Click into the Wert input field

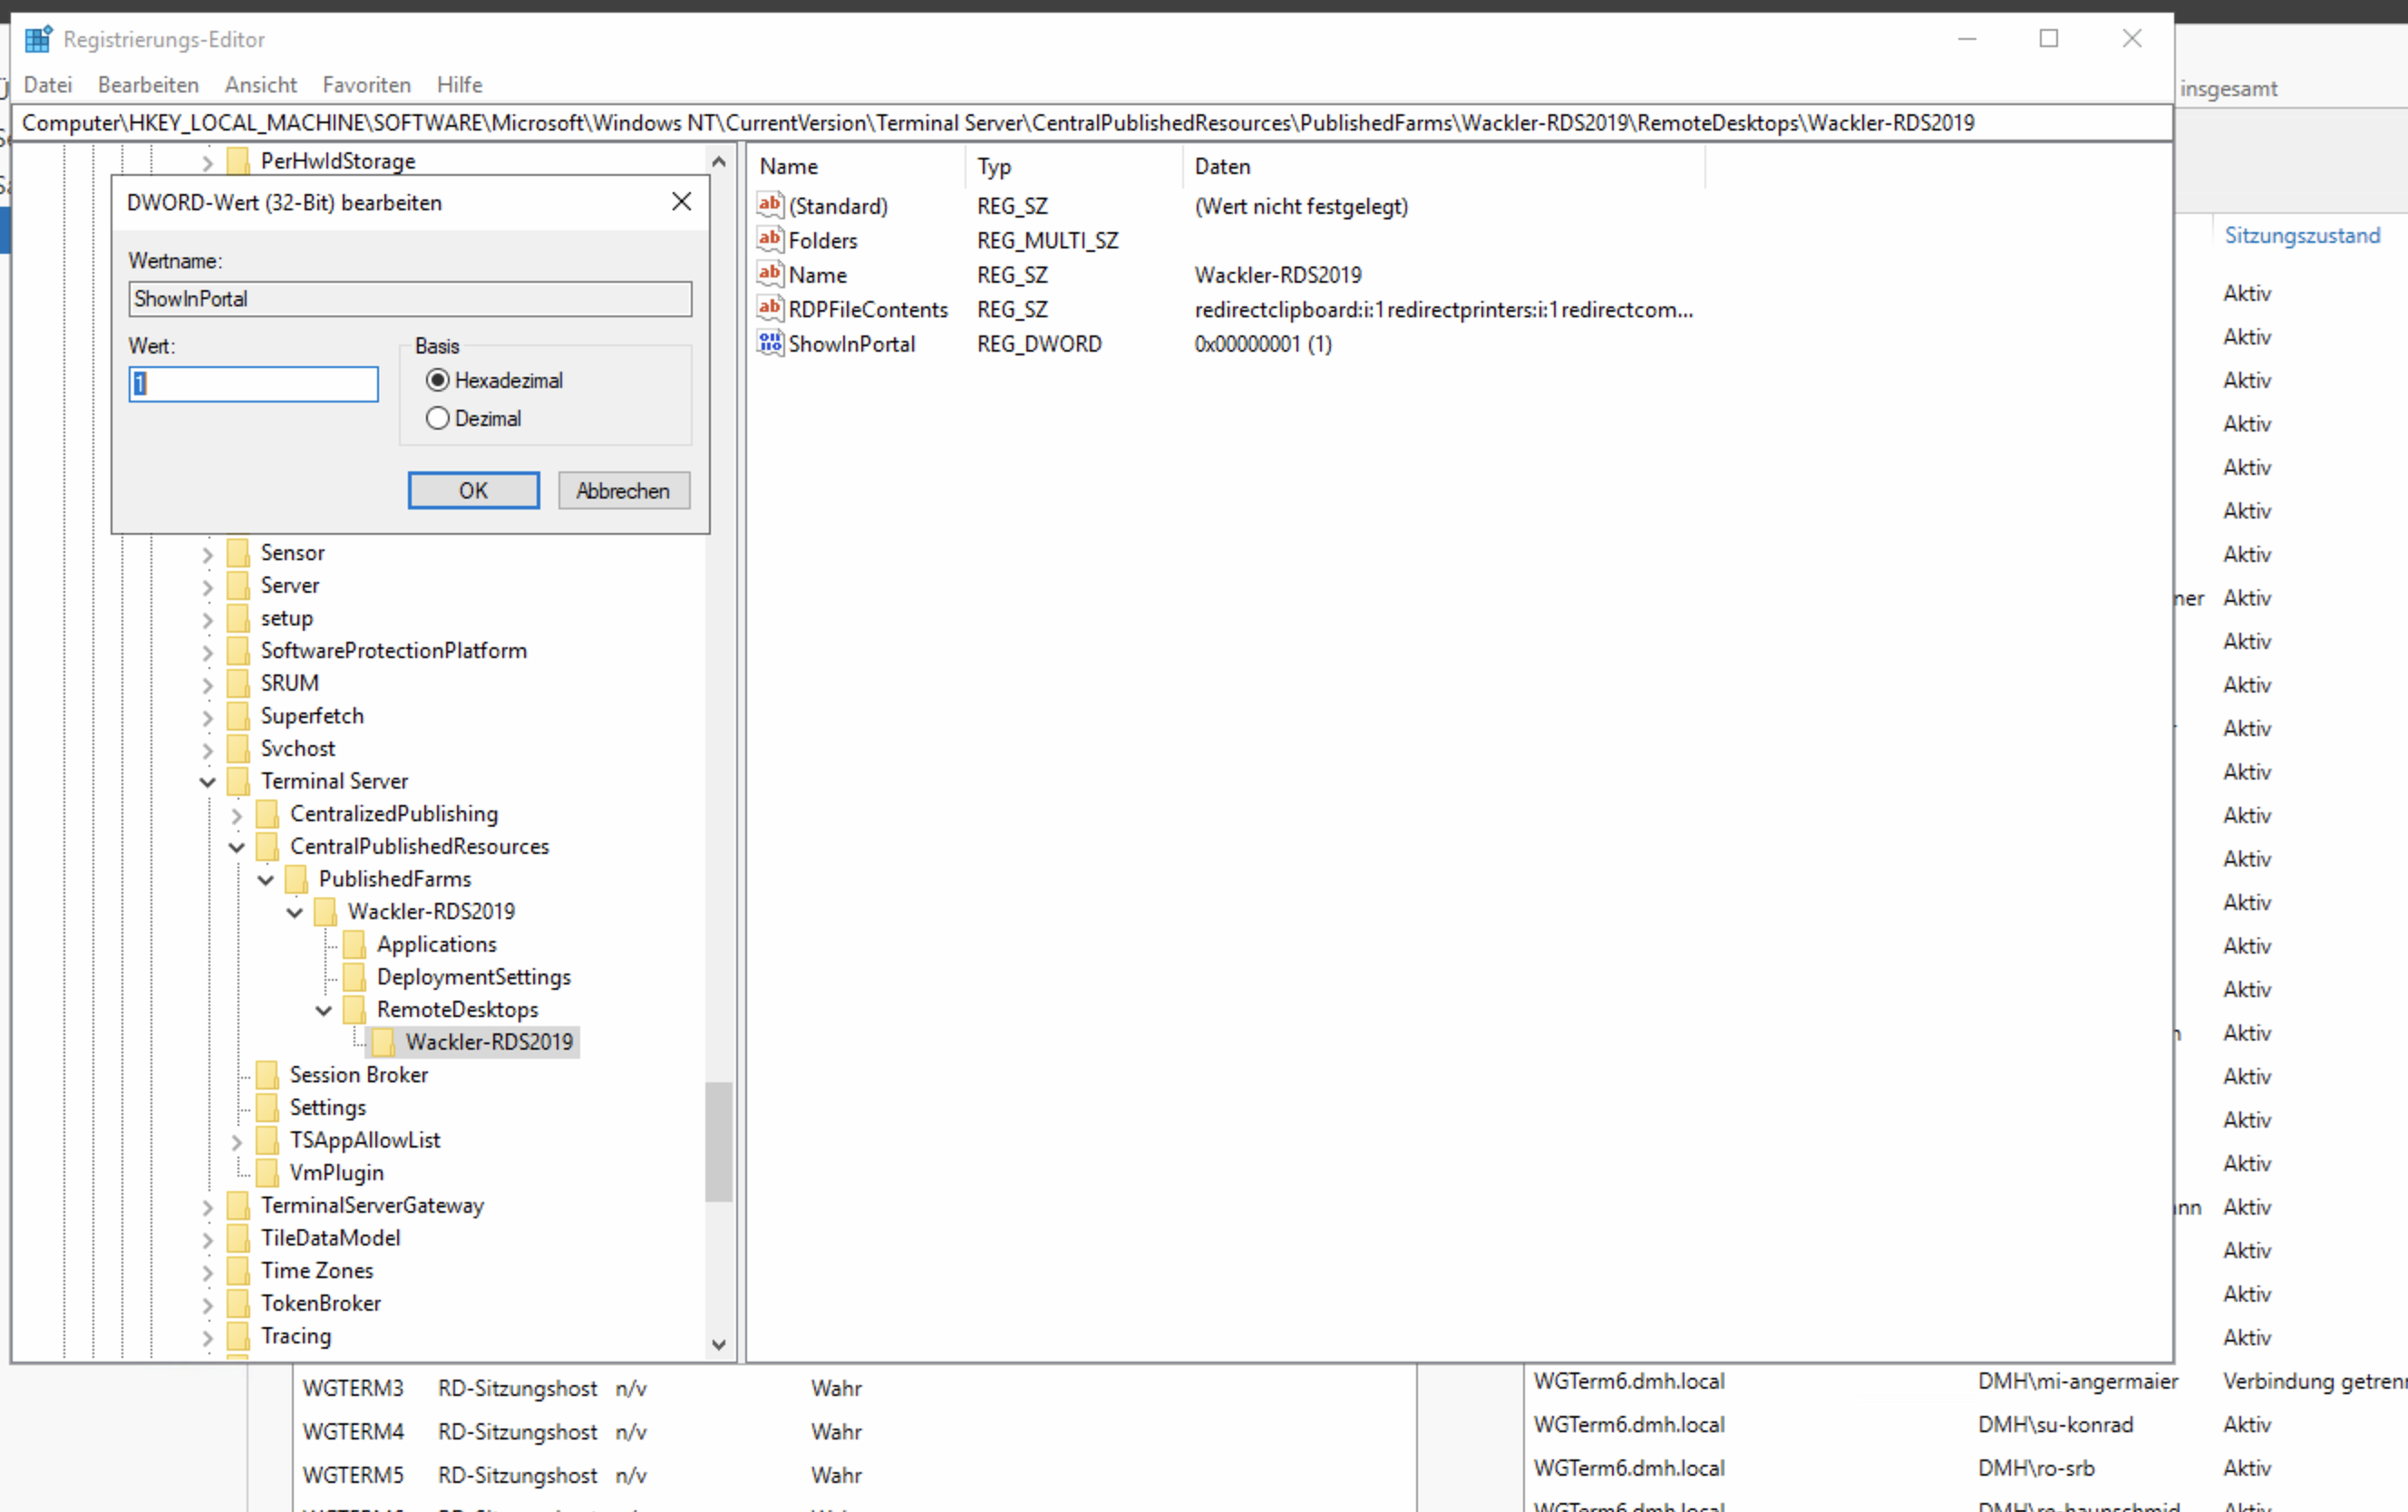[x=254, y=384]
